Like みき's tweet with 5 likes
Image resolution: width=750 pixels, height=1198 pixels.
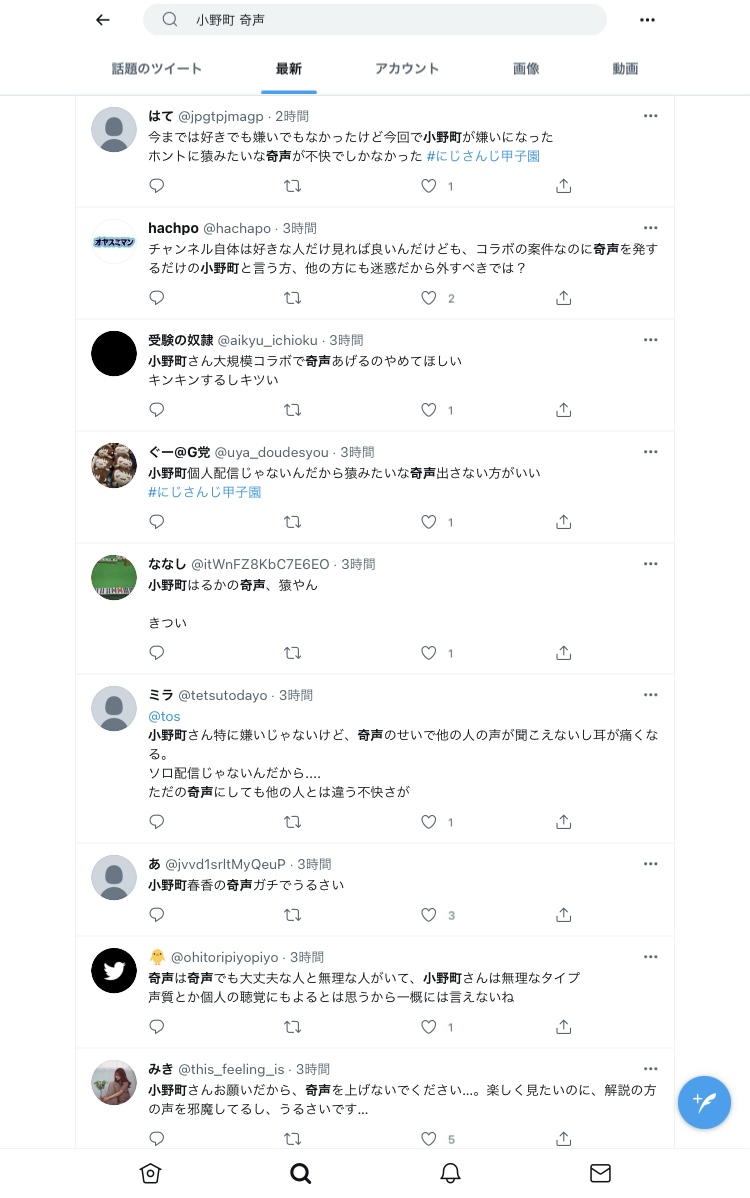tap(429, 1139)
